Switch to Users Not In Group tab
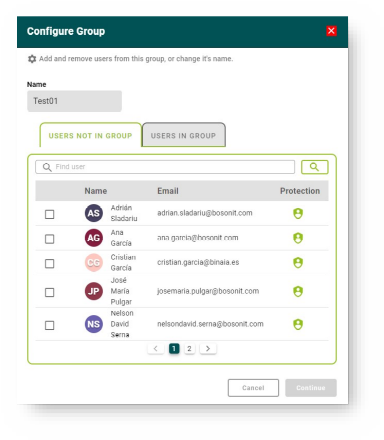Image resolution: width=384 pixels, height=440 pixels. click(90, 135)
